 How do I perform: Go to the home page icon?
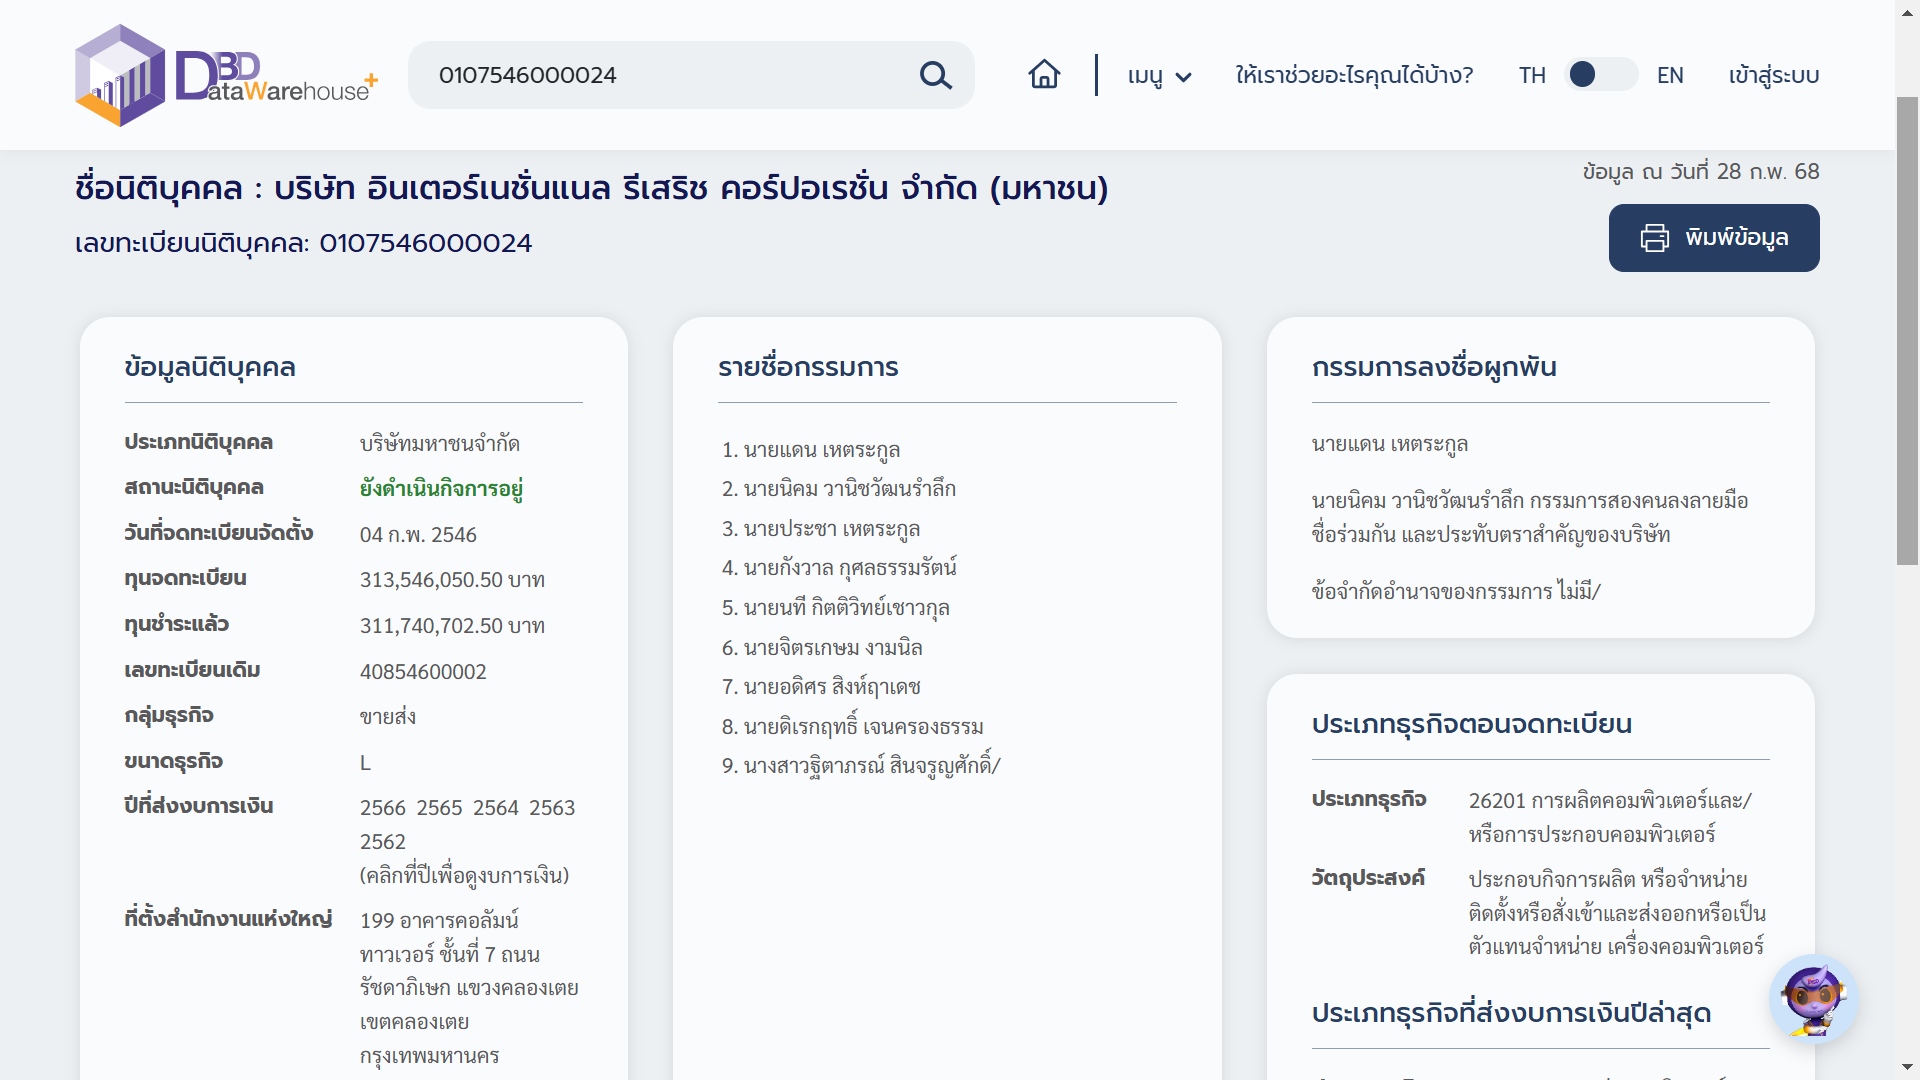point(1044,75)
